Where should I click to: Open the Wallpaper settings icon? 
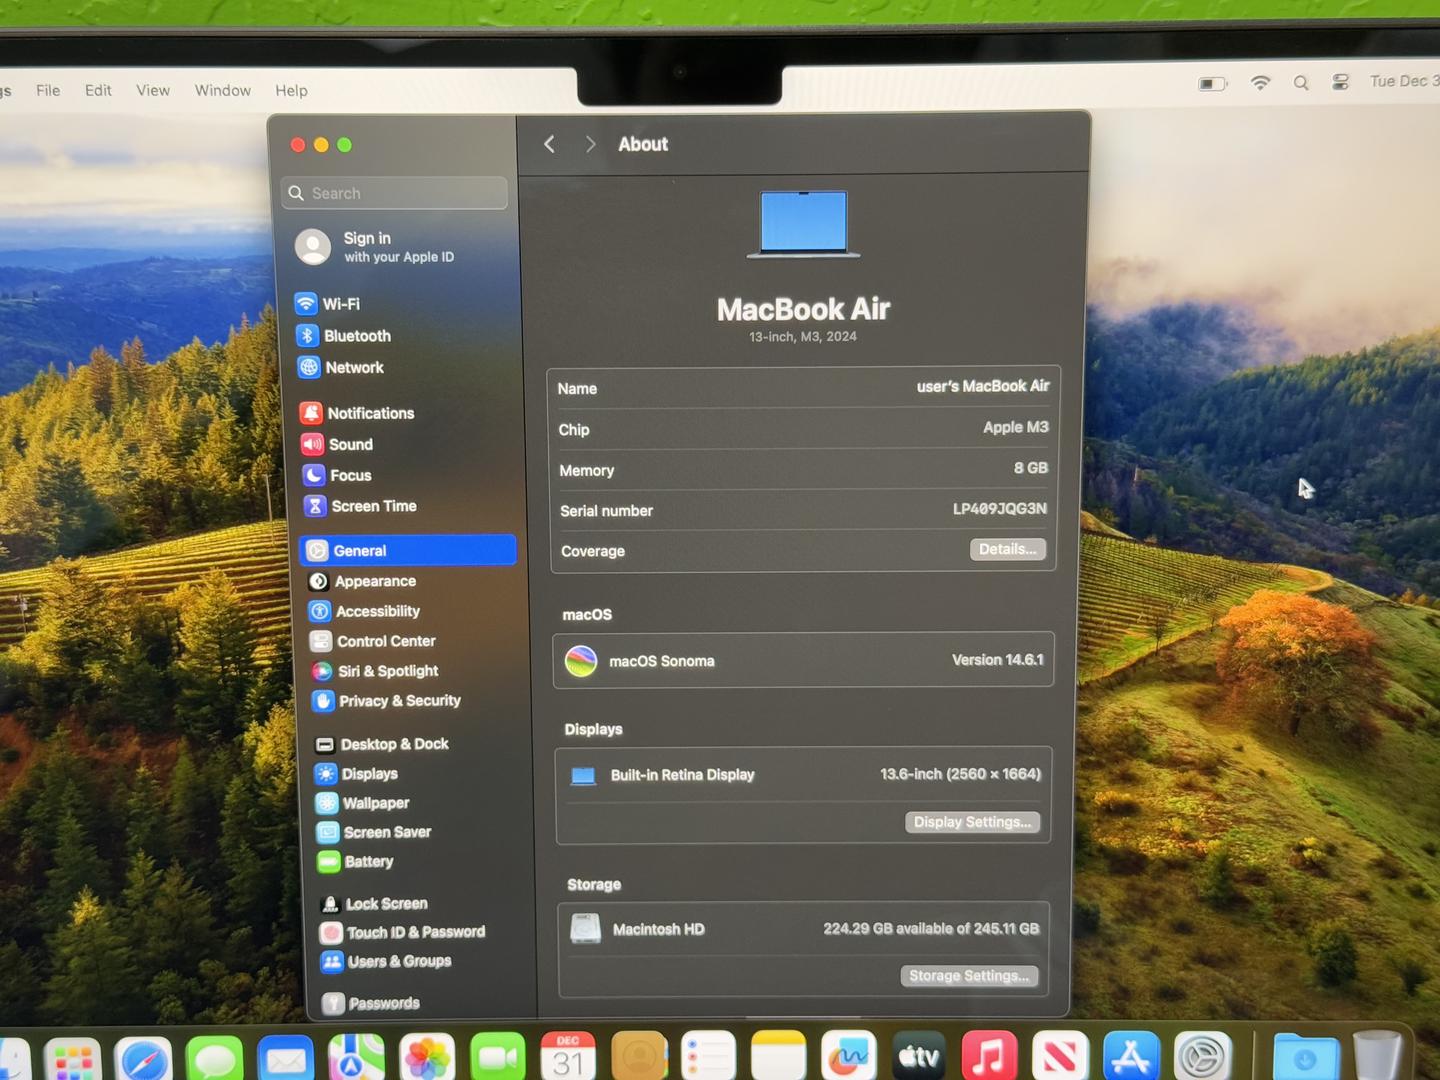click(327, 803)
